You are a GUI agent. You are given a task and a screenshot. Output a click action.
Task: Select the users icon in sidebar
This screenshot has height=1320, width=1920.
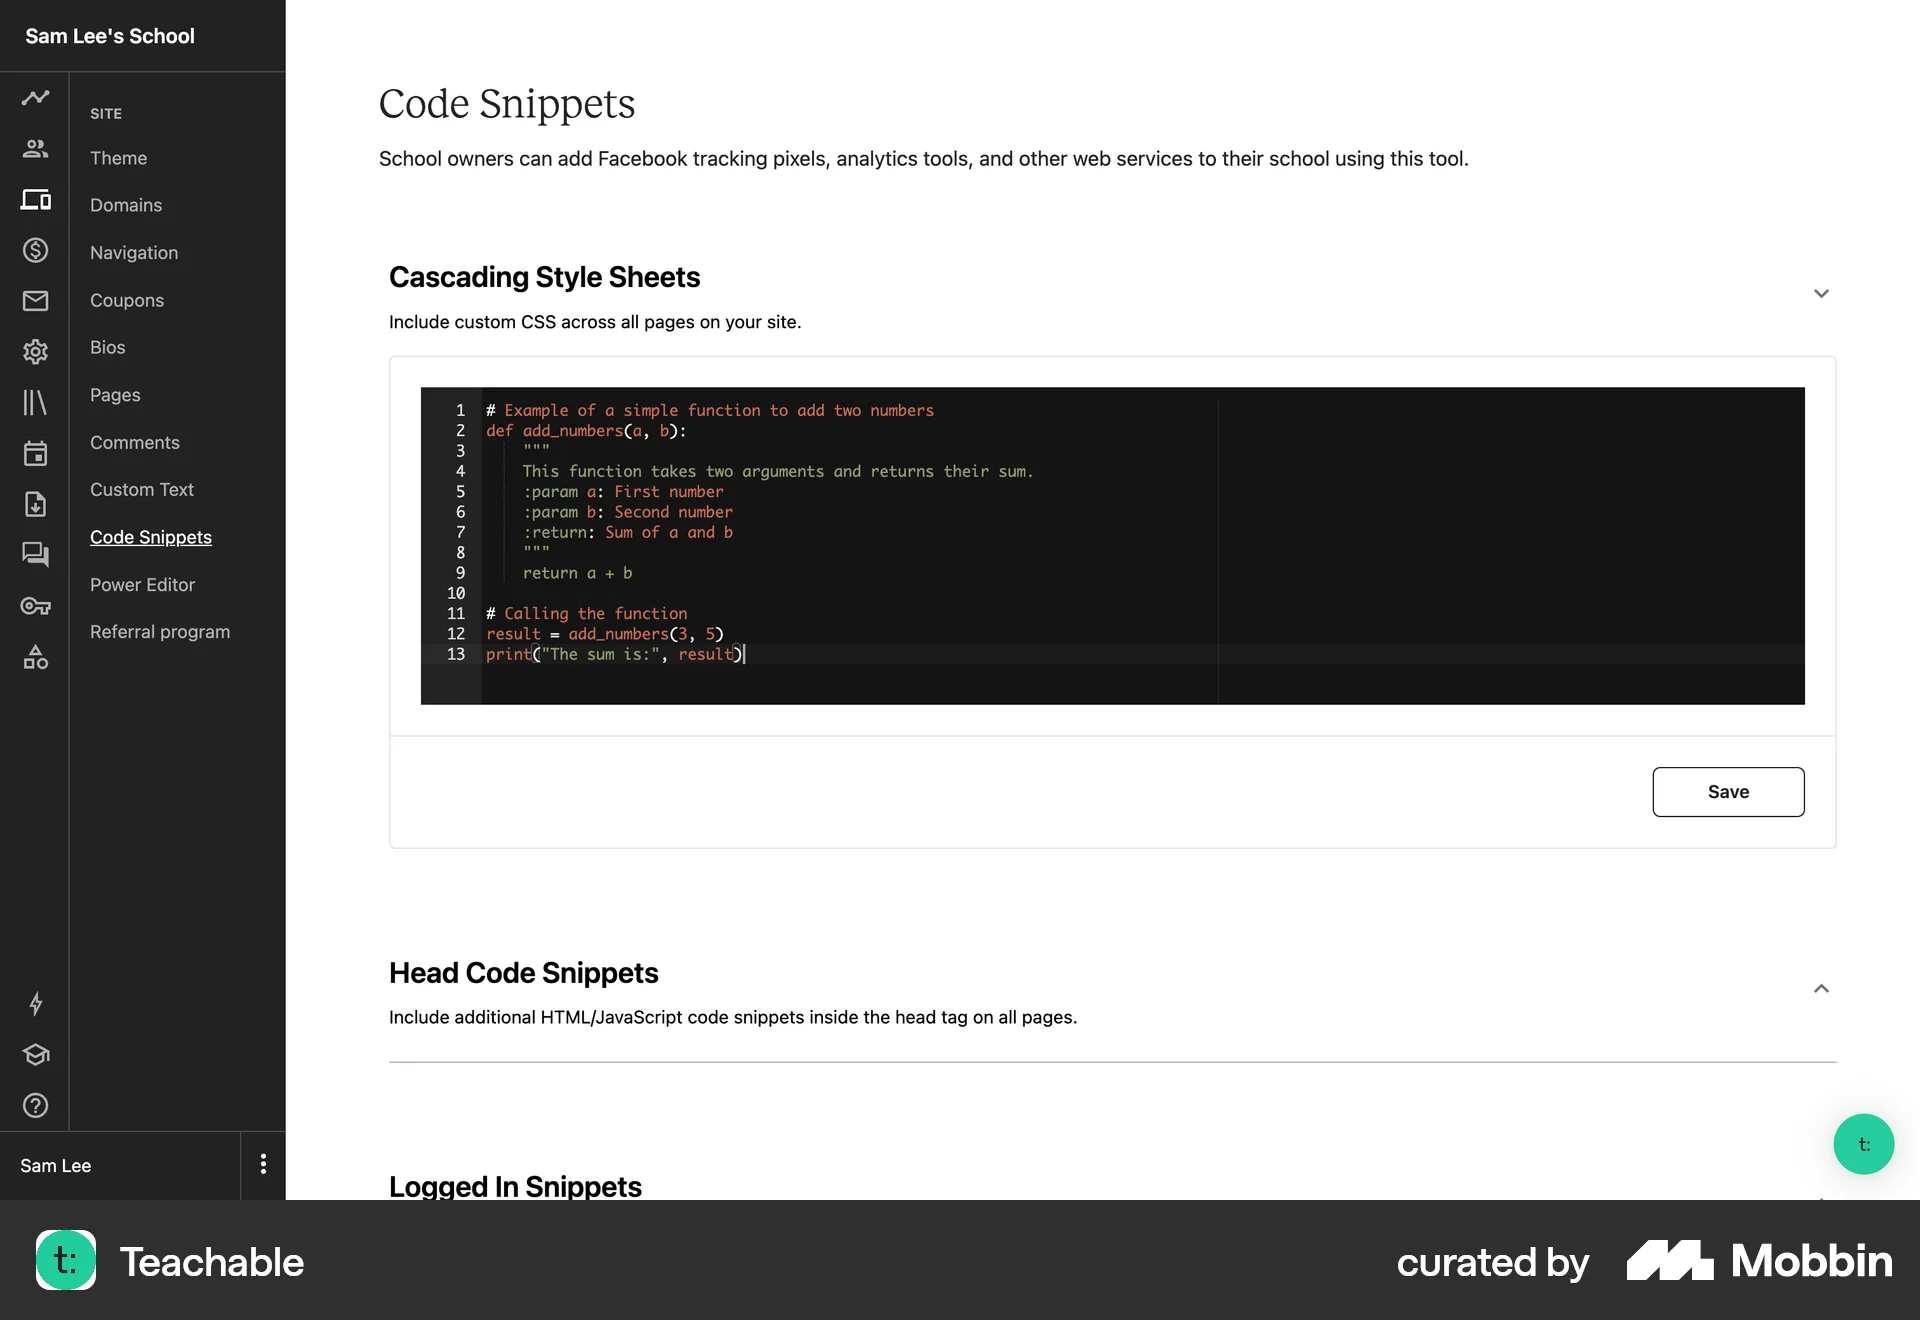pos(36,148)
